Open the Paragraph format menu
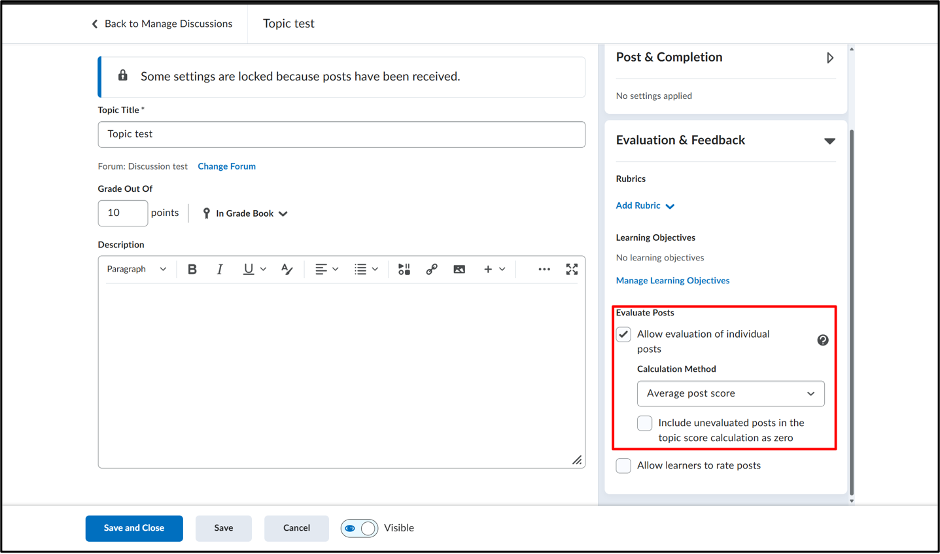The image size is (940, 554). pos(137,269)
